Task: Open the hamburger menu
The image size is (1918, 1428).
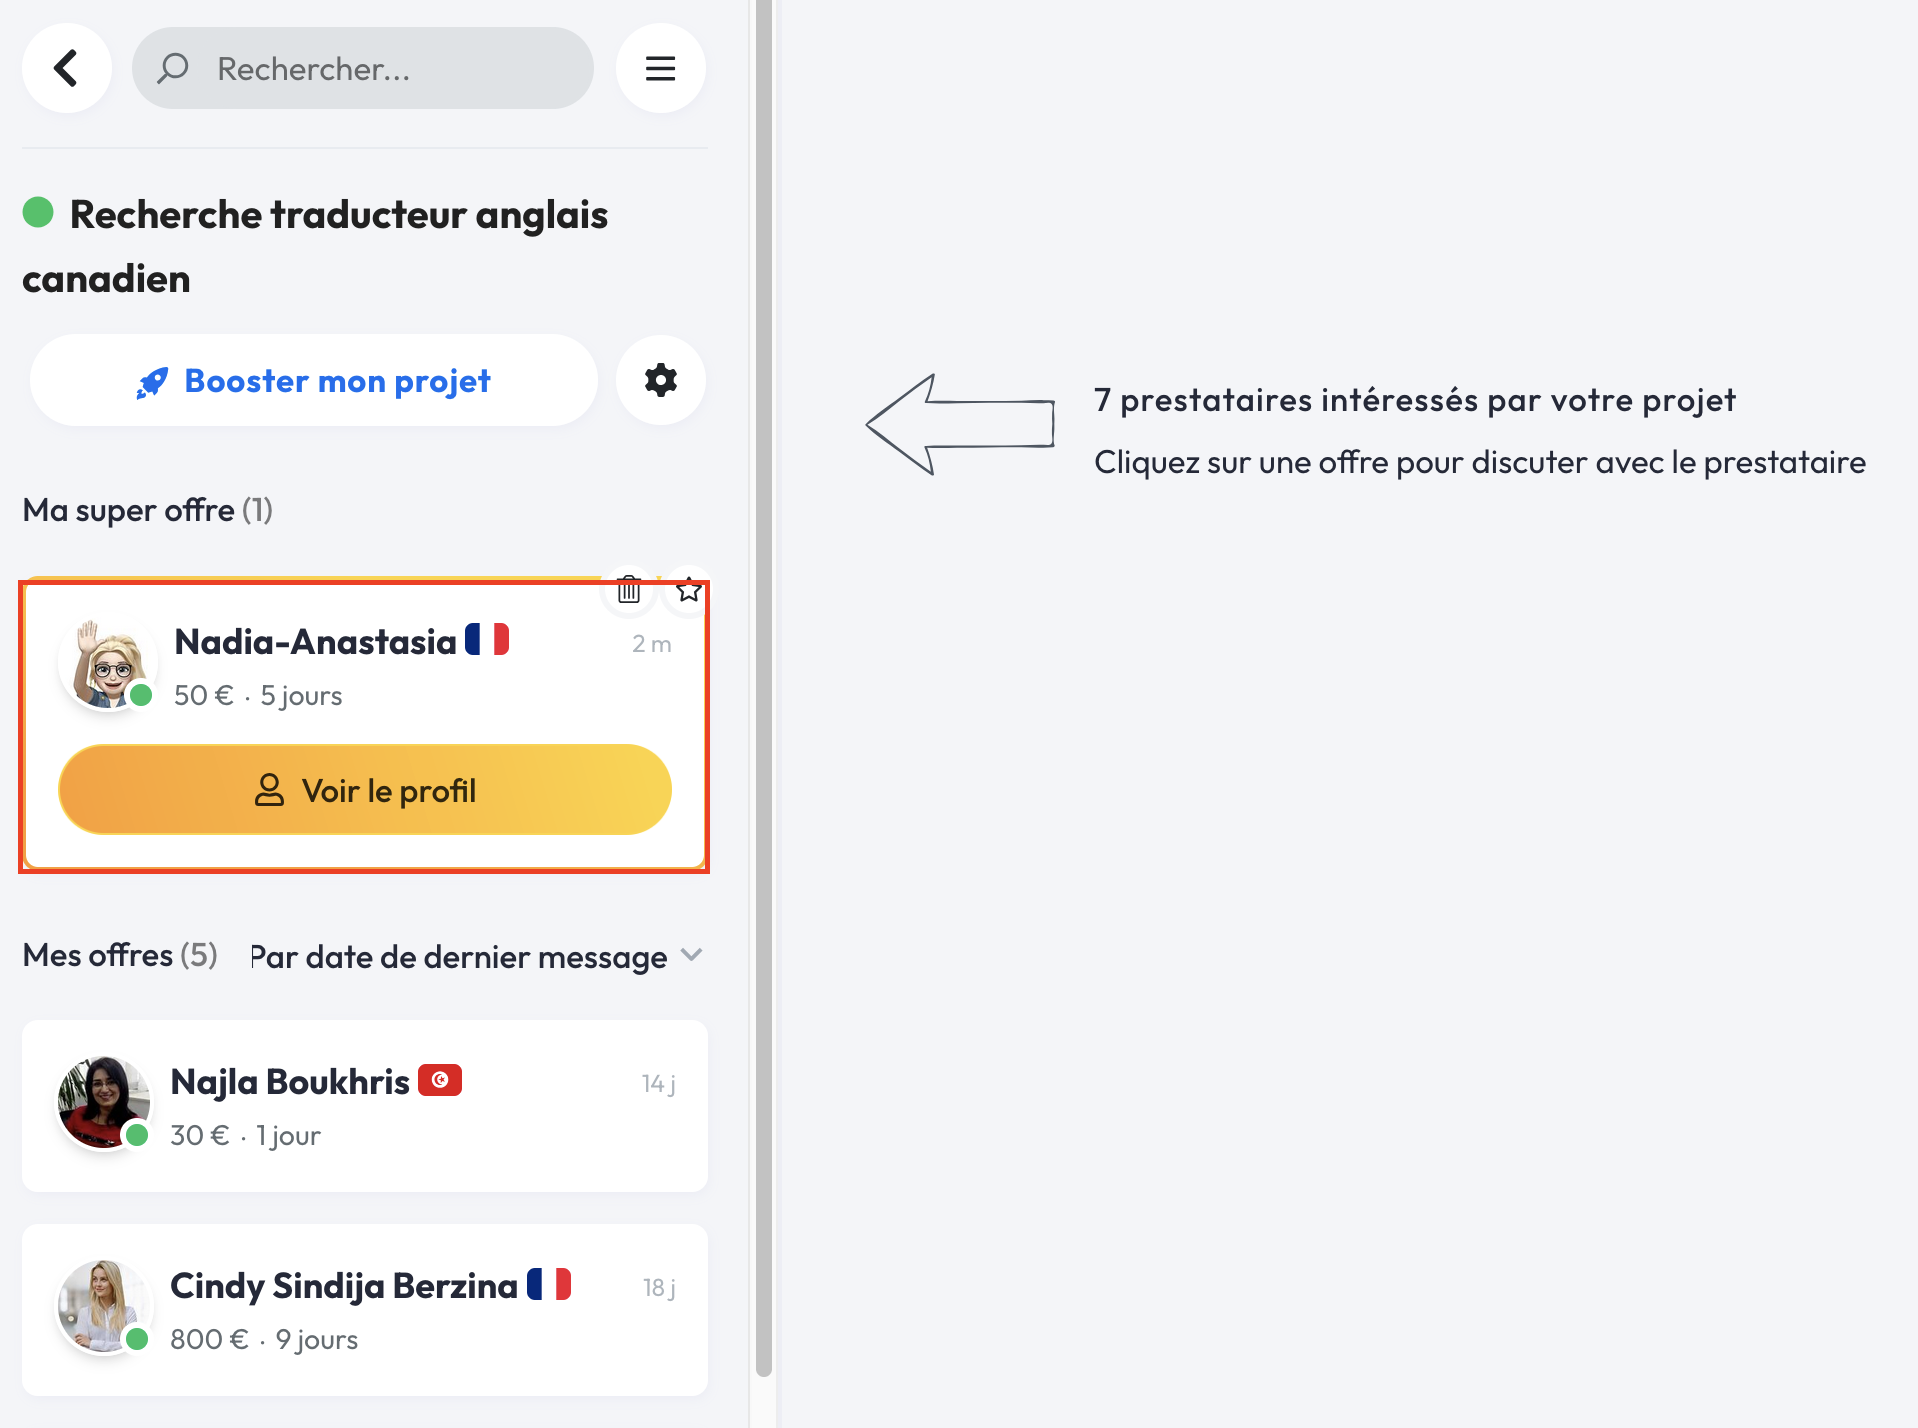Action: (660, 68)
